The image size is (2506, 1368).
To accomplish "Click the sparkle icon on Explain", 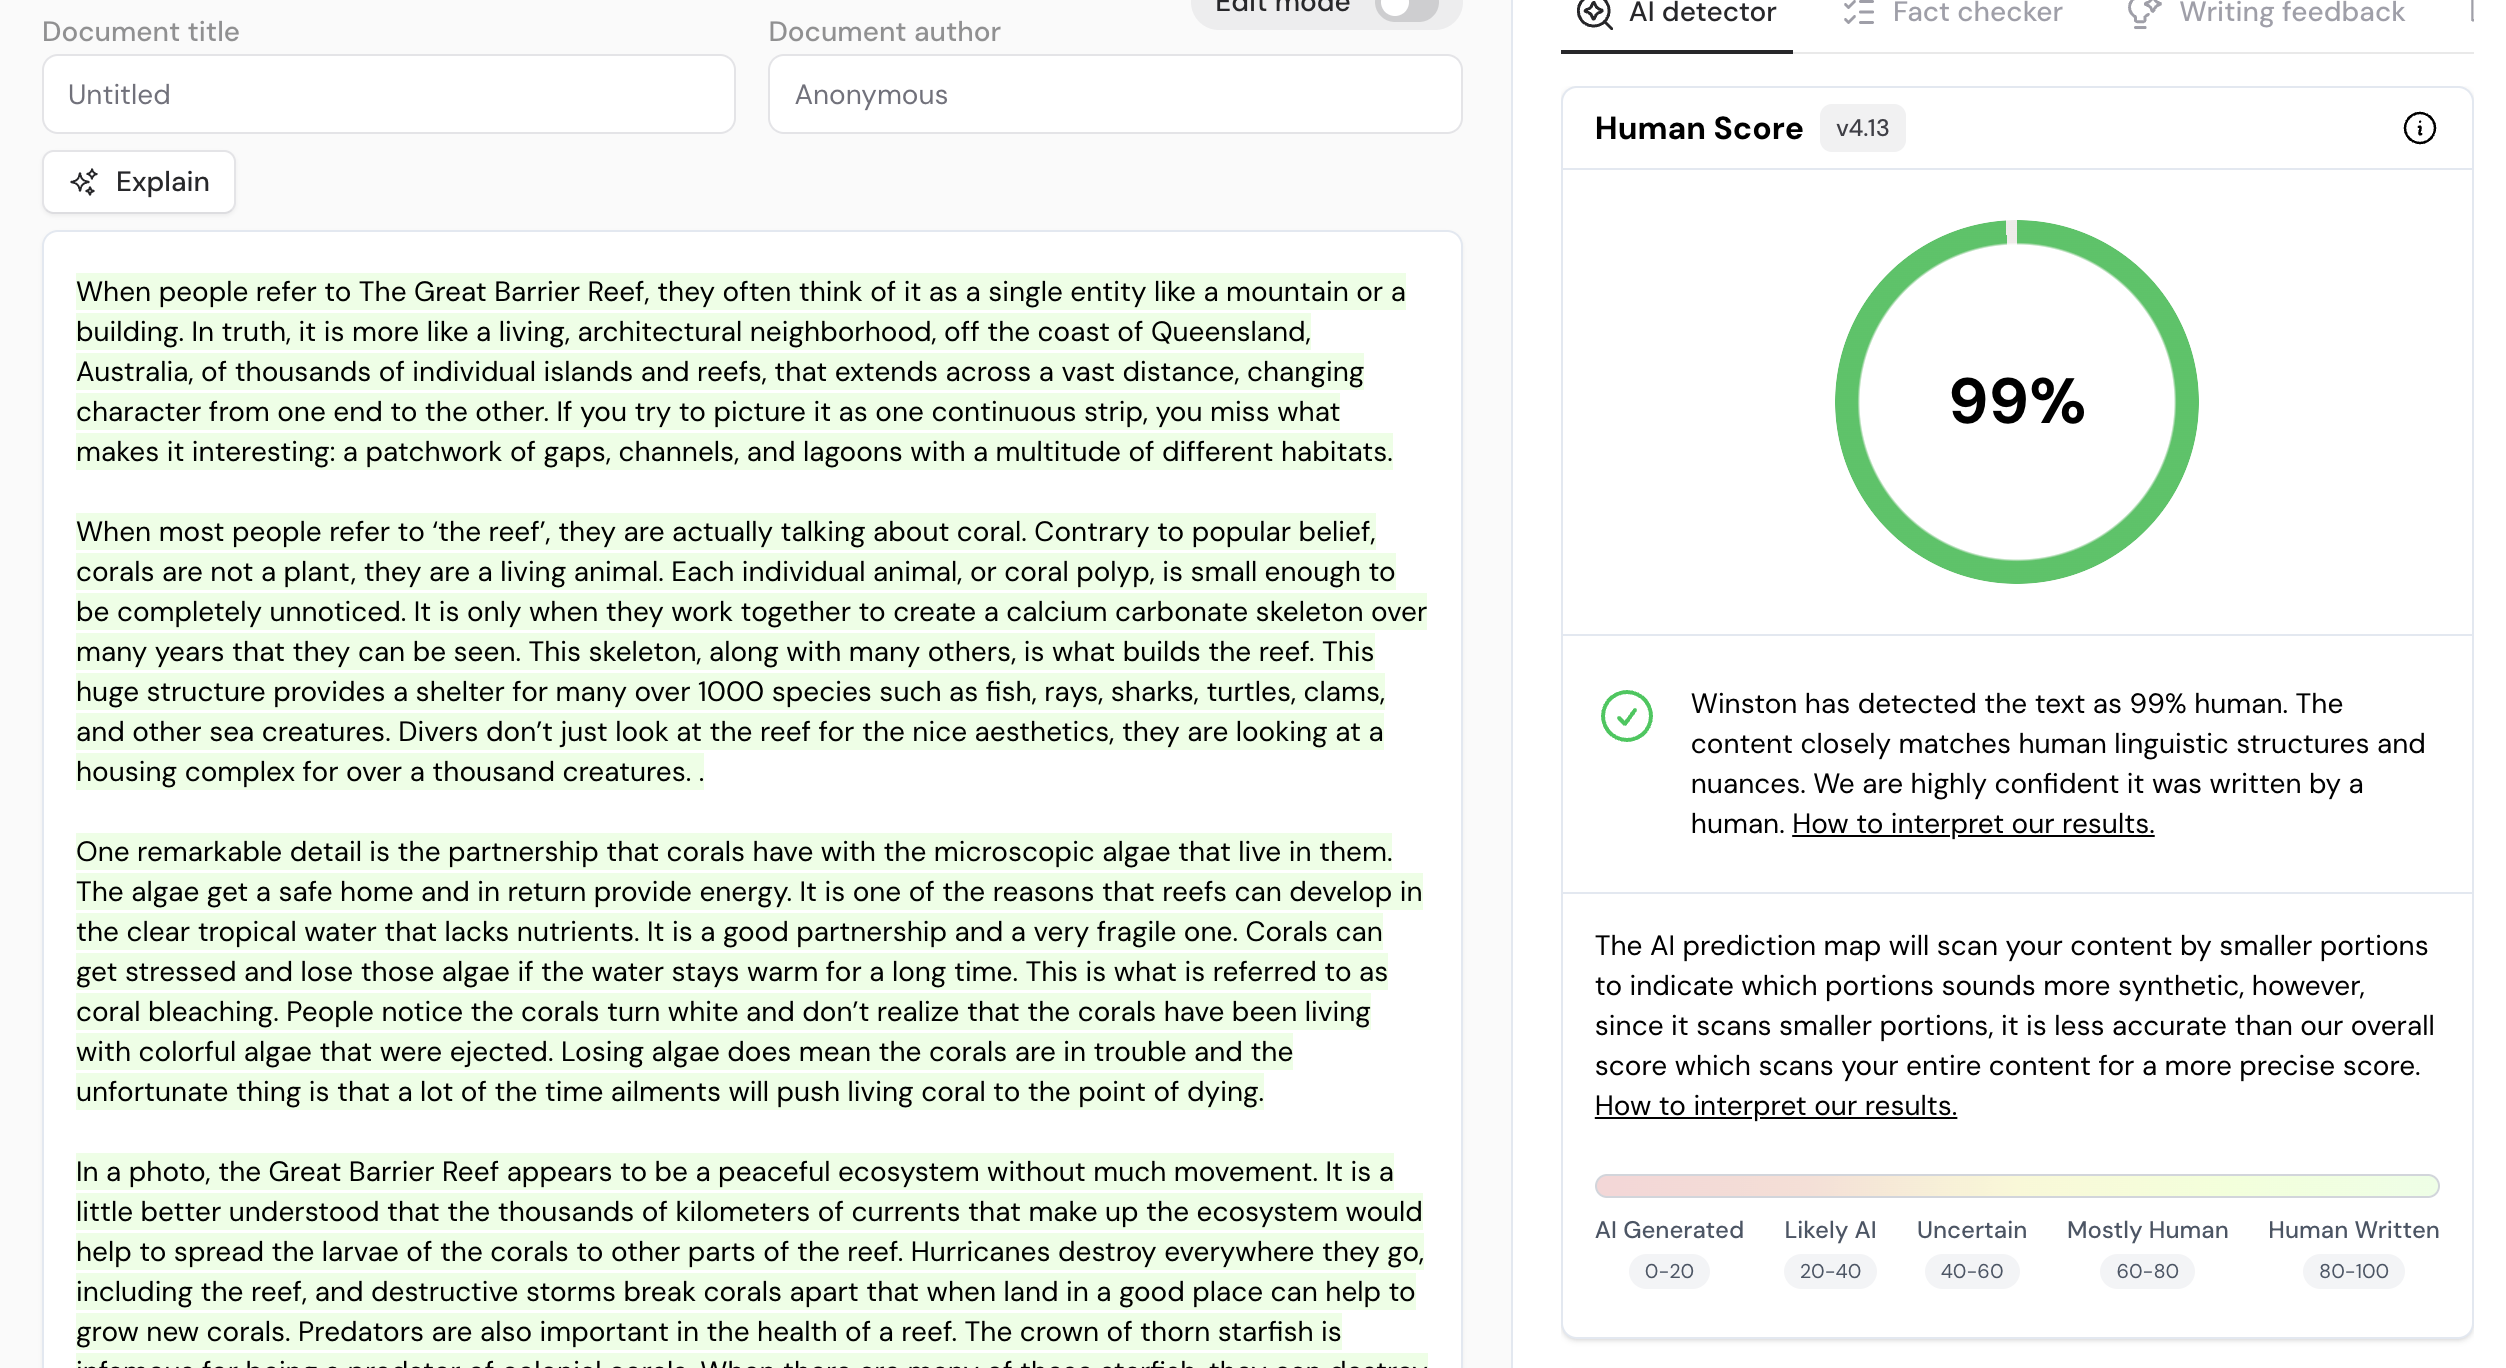I will click(84, 182).
